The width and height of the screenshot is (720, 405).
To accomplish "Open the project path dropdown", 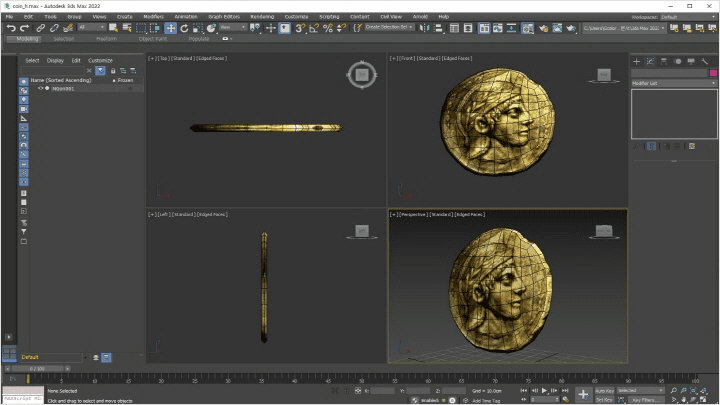I will [624, 28].
